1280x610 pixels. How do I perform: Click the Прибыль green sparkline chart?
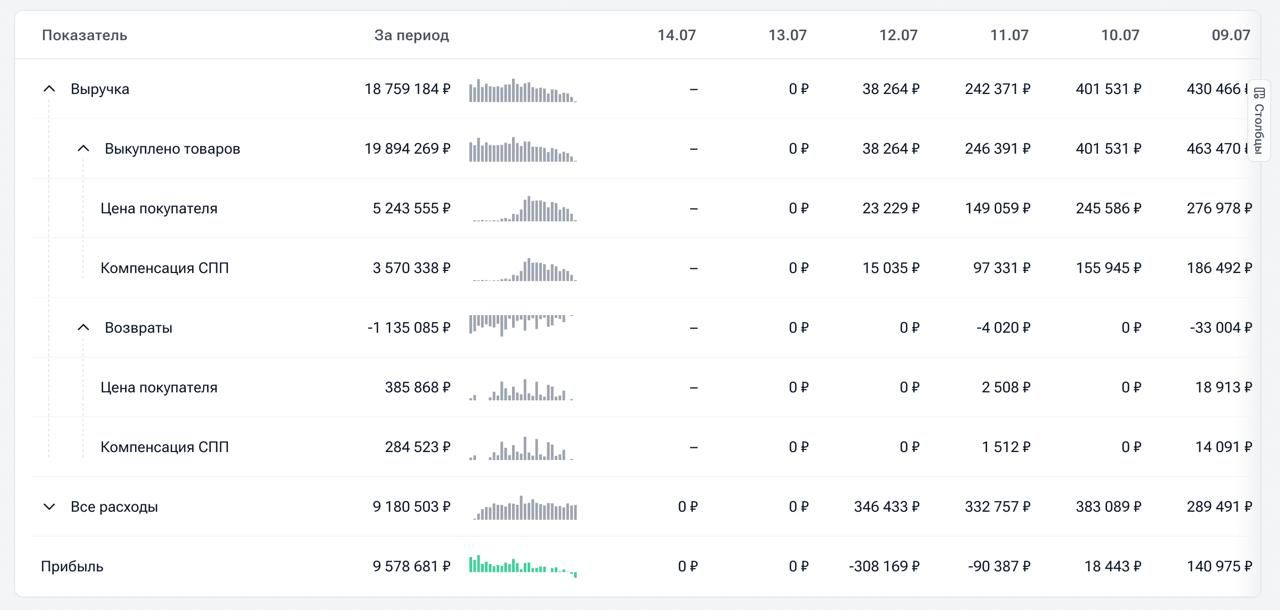[523, 566]
